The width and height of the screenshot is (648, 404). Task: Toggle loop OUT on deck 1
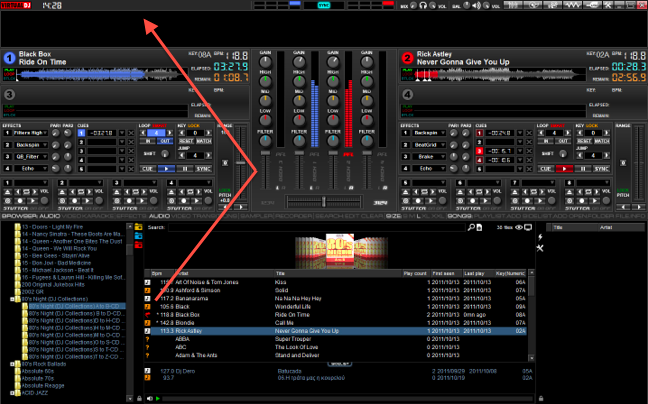pos(165,141)
